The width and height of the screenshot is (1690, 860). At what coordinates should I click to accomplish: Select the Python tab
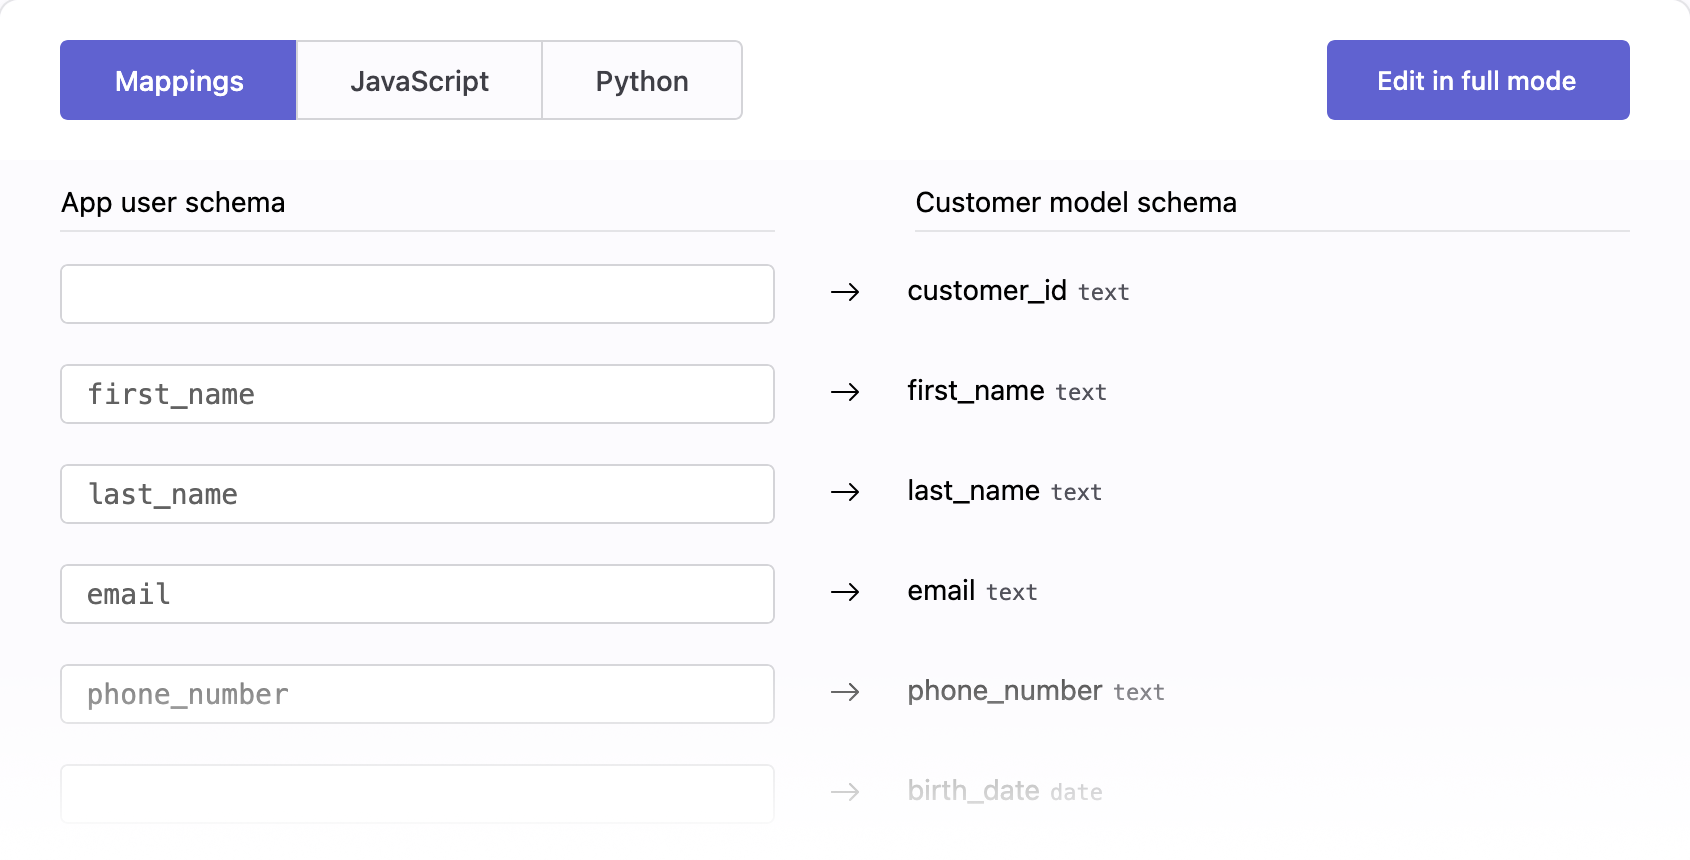pyautogui.click(x=641, y=80)
